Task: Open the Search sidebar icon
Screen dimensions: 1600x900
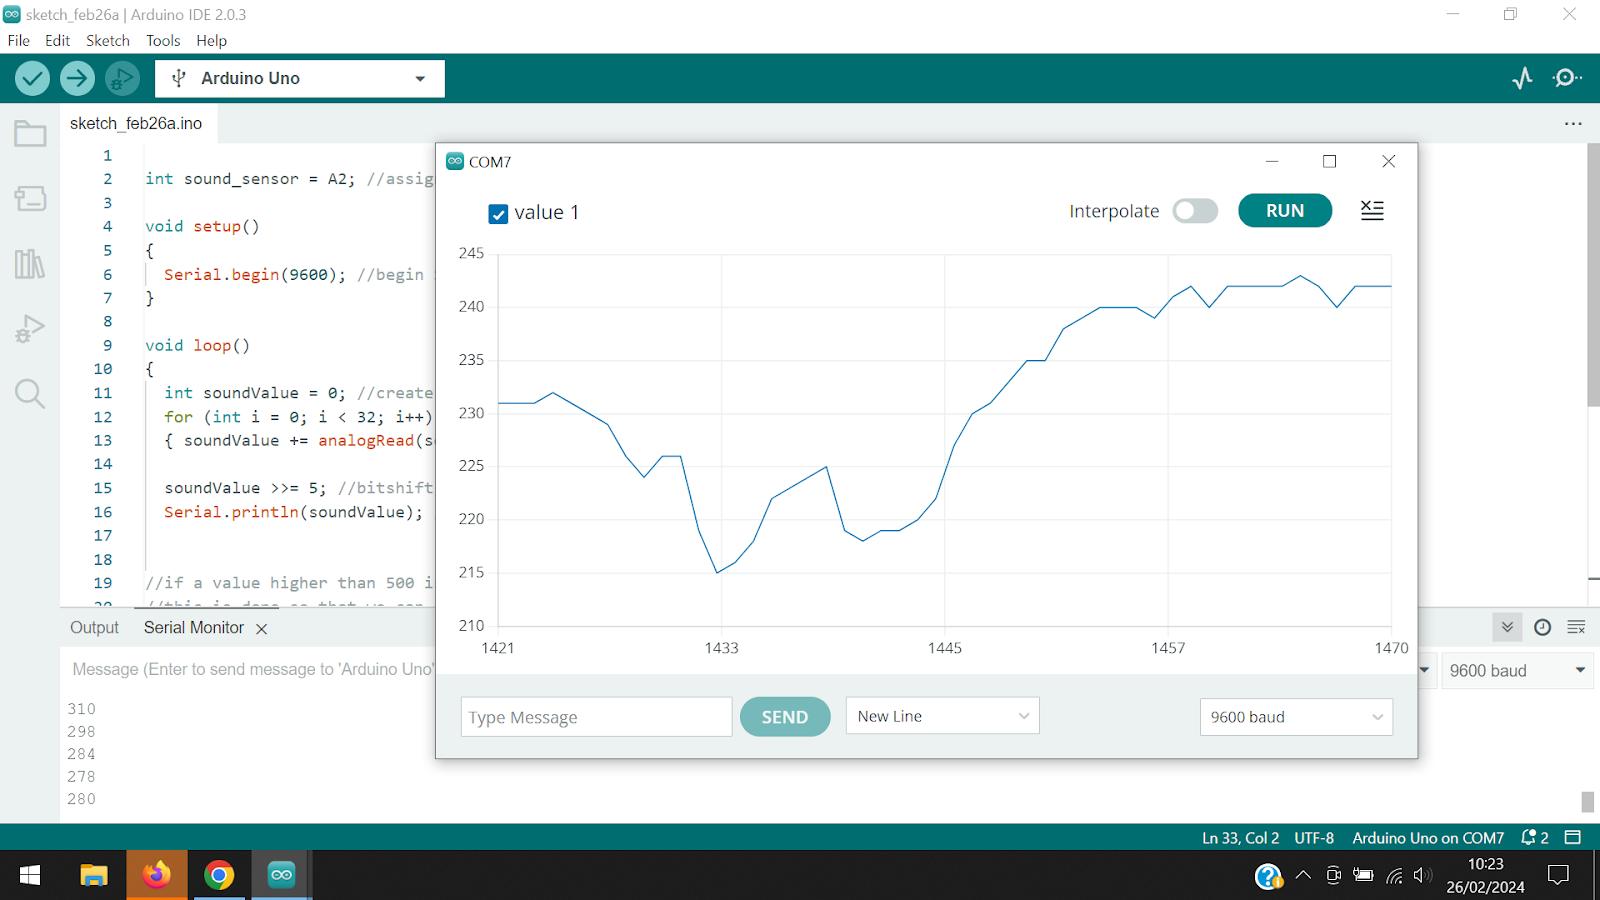Action: click(30, 393)
